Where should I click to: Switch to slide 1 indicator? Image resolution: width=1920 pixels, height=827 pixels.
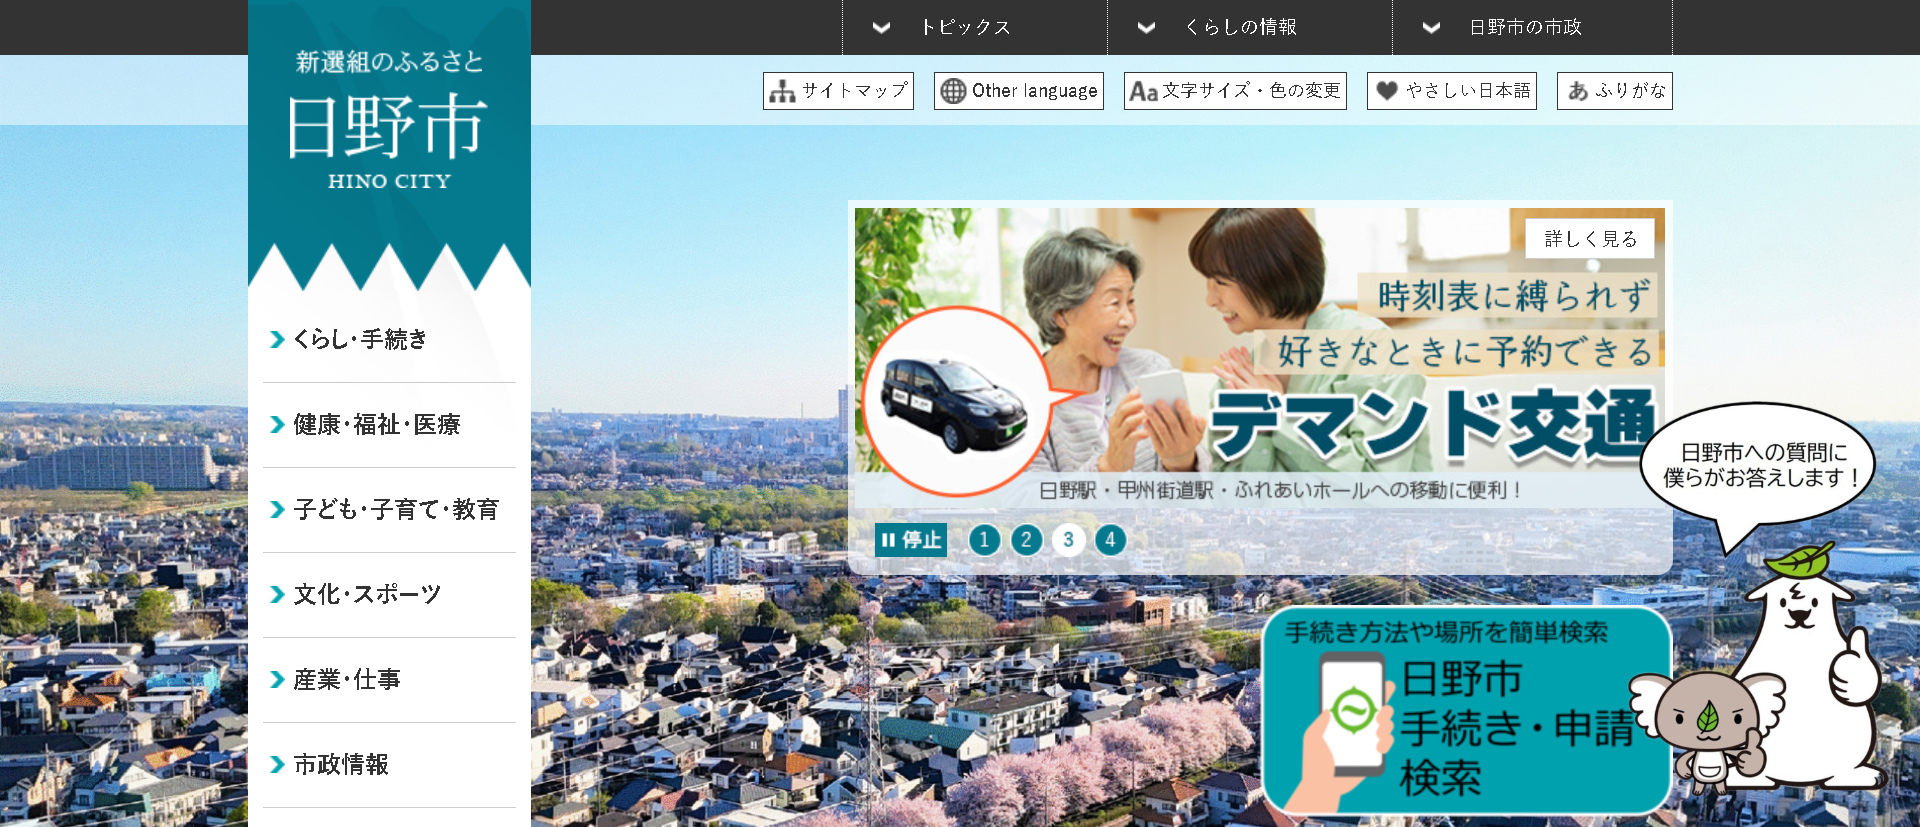[x=984, y=540]
